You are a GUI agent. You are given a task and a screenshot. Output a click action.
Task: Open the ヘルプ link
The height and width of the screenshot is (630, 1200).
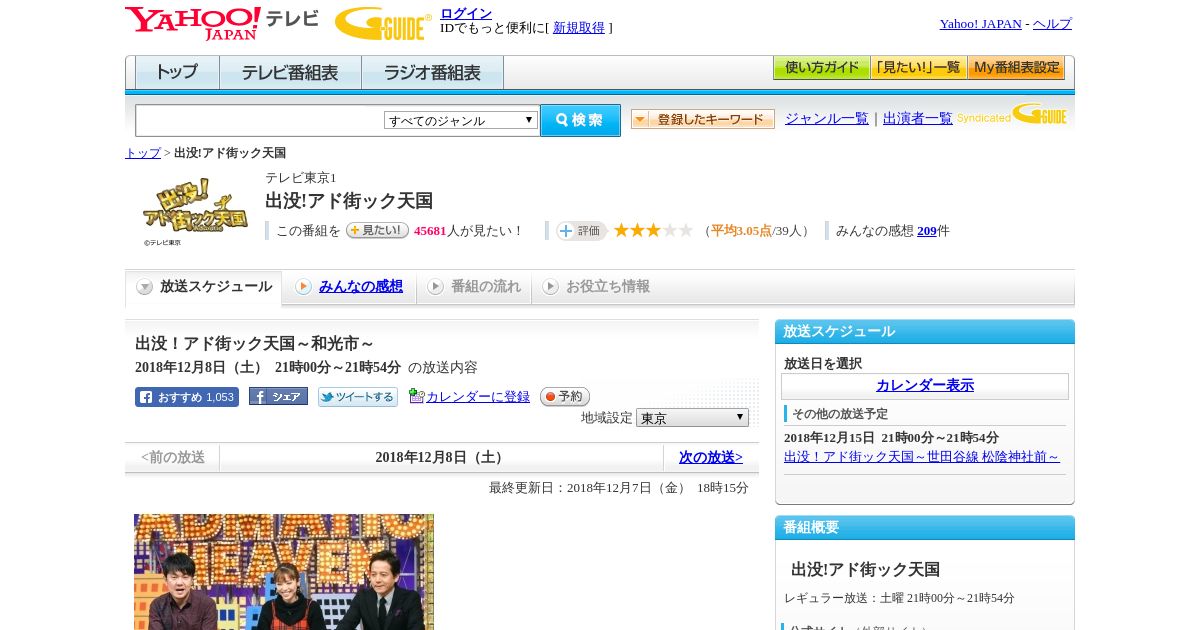coord(1052,24)
